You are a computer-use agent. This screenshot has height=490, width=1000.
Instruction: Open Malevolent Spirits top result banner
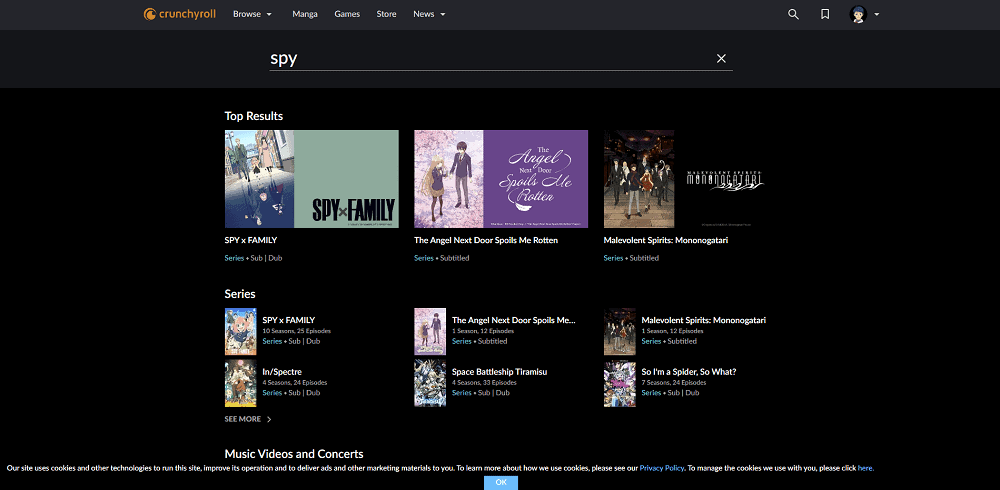pyautogui.click(x=691, y=179)
